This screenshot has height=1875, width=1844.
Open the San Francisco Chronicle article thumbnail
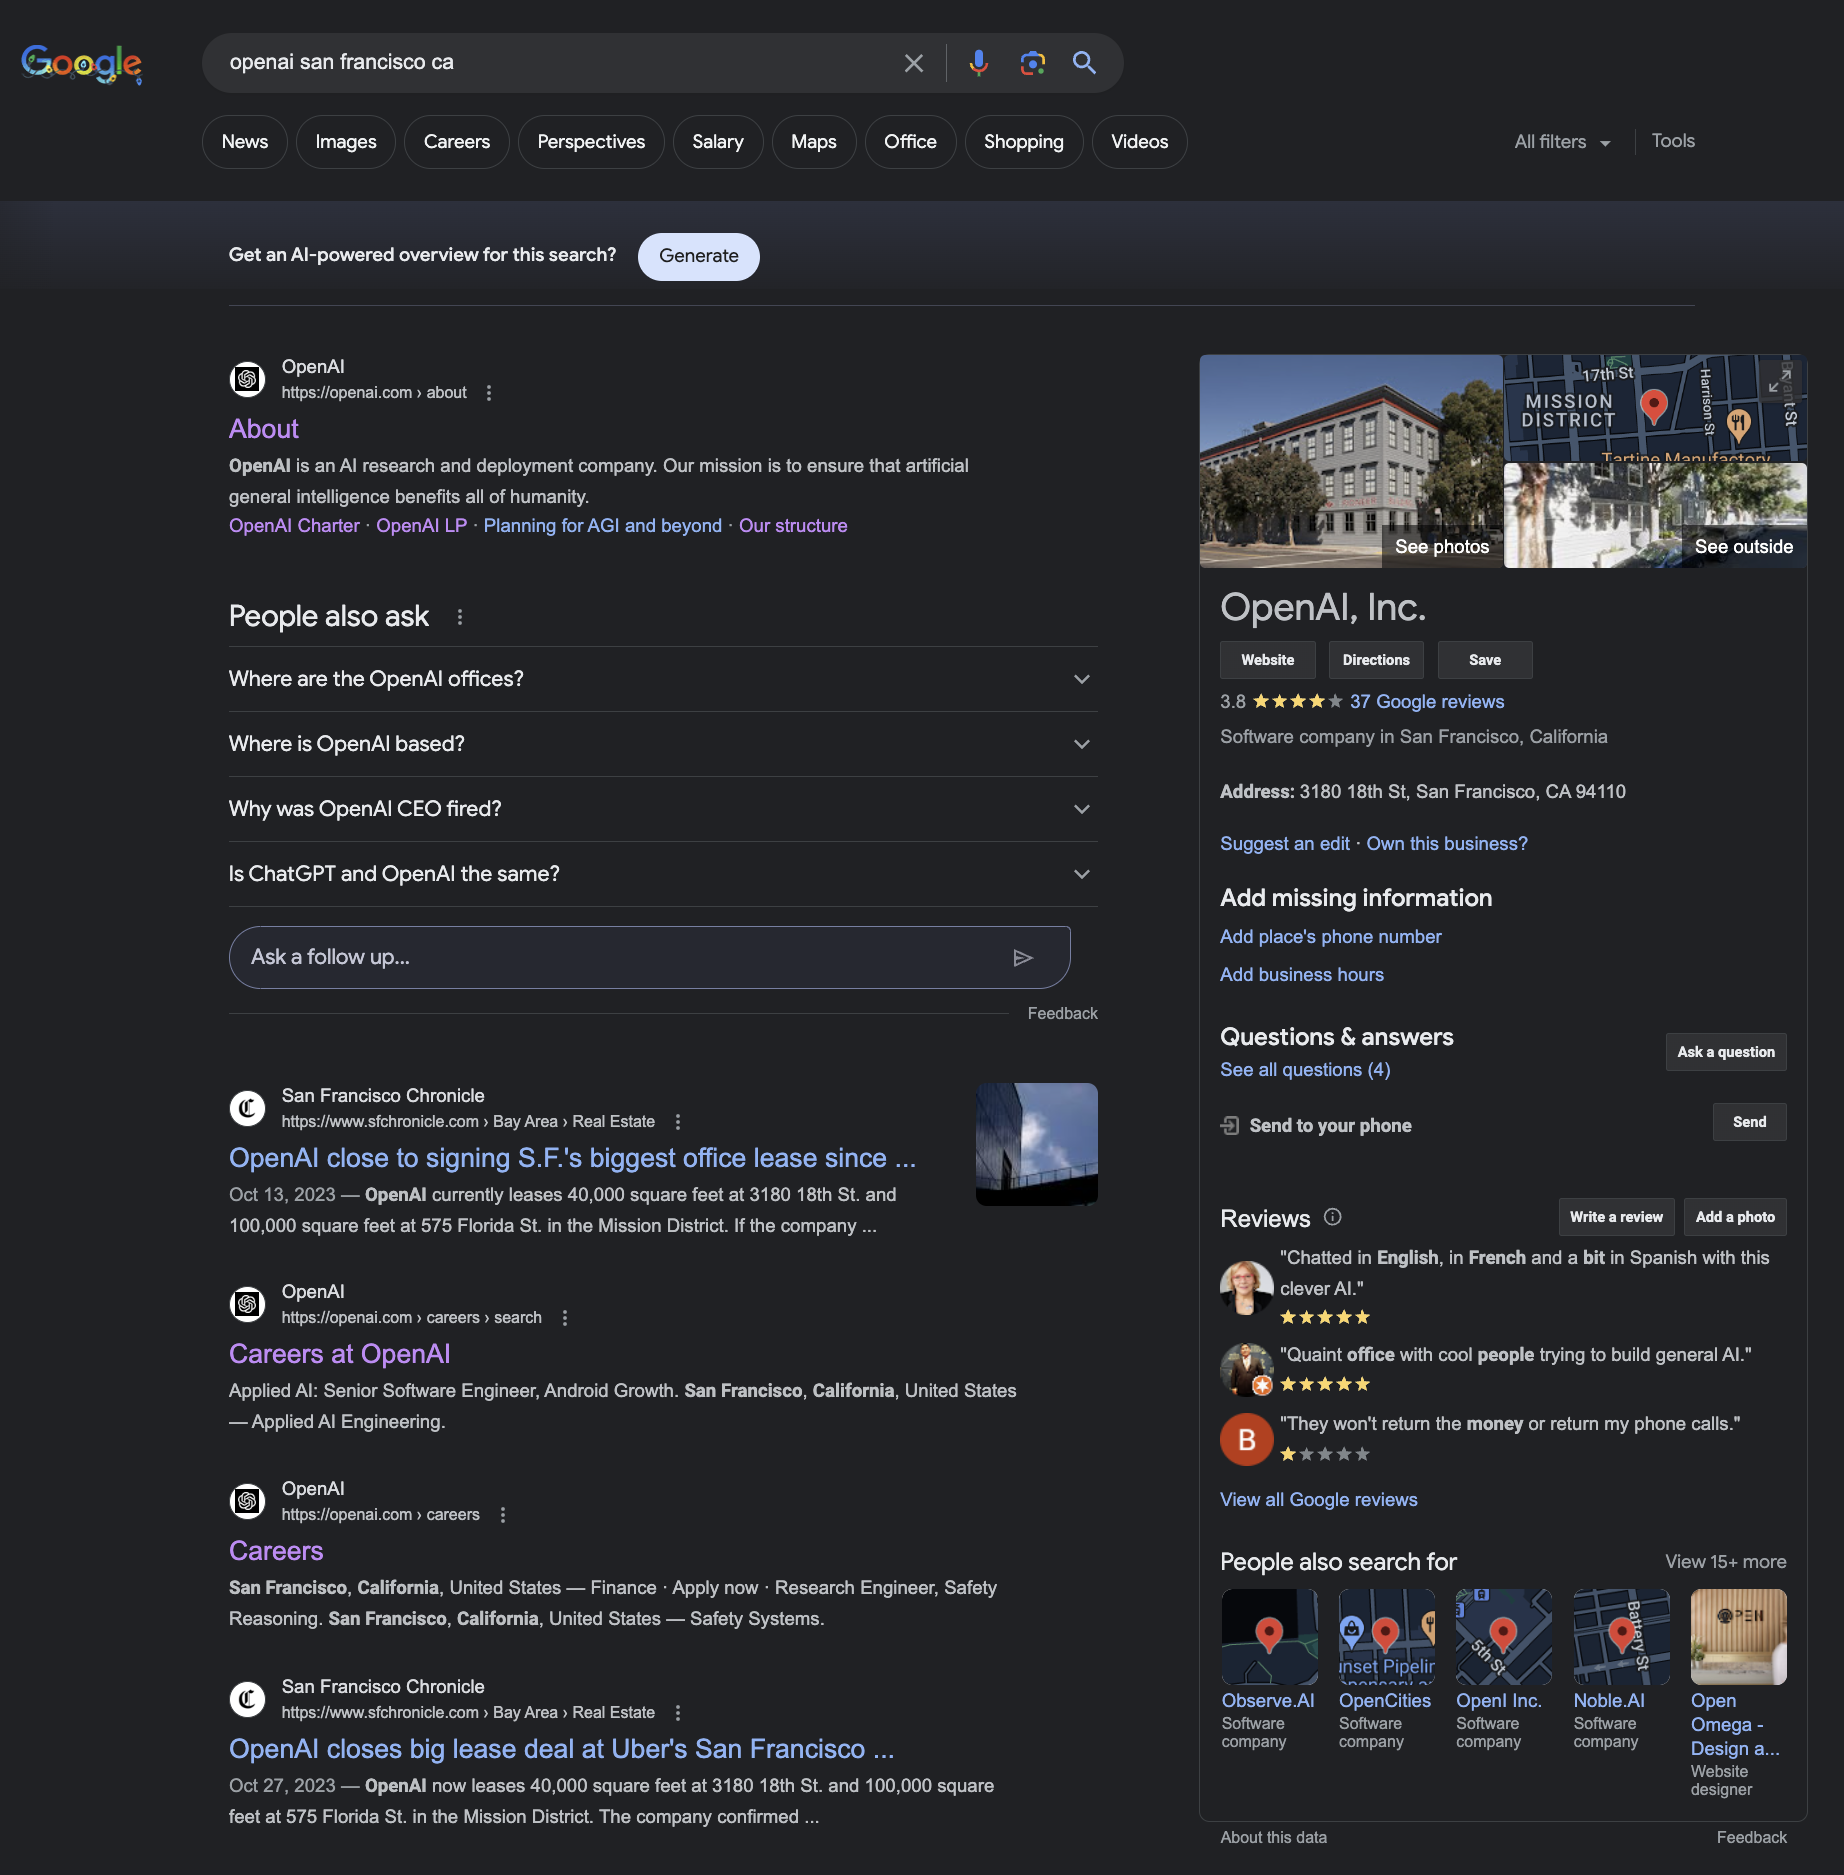(x=1036, y=1144)
